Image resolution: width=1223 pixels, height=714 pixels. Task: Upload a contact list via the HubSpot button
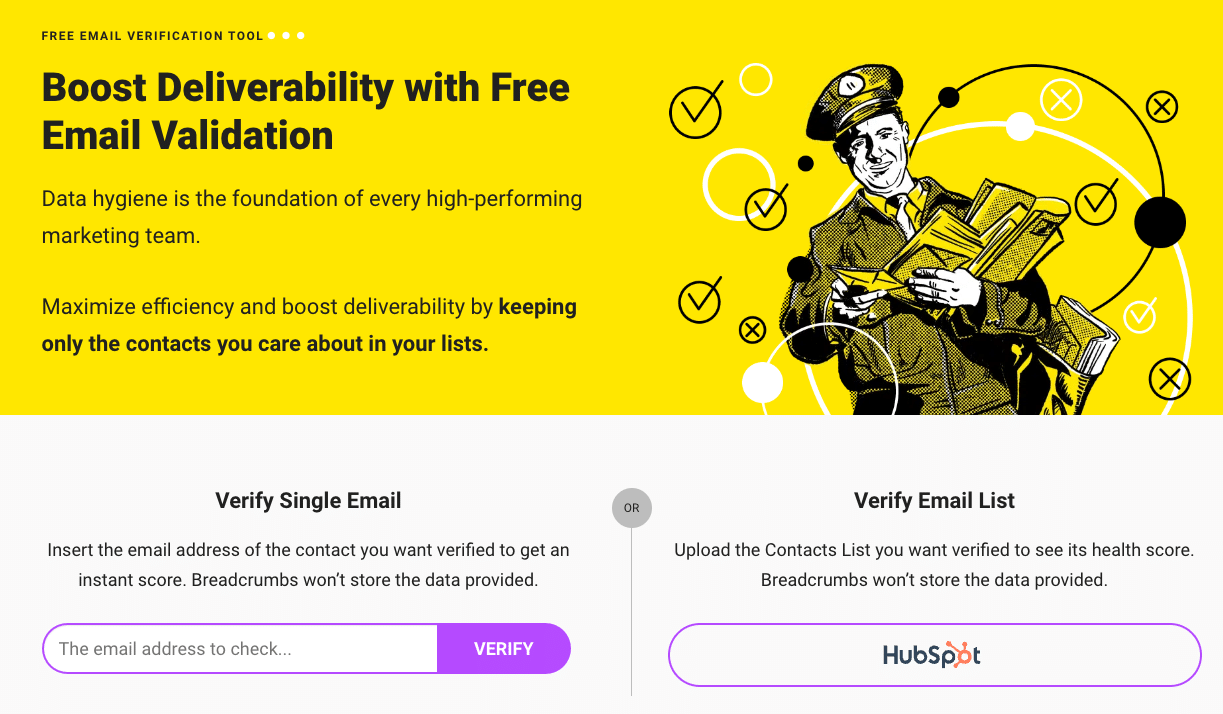(x=934, y=655)
